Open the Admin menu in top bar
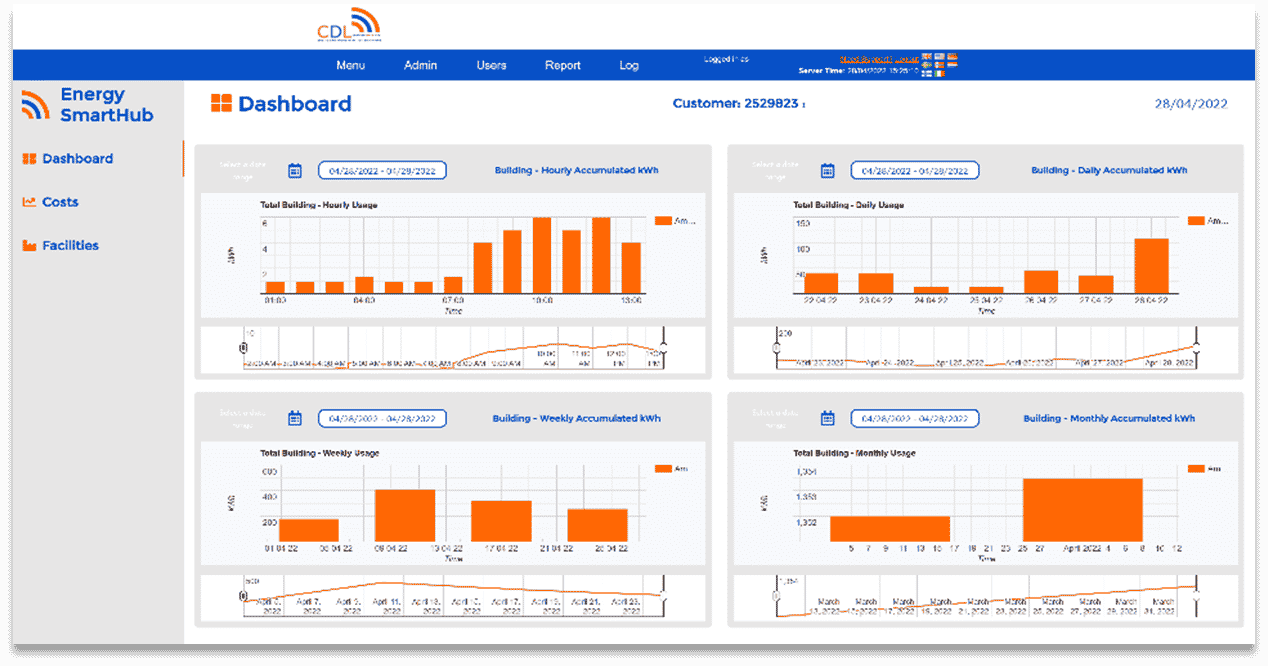Screen dimensions: 1268x666 (420, 66)
